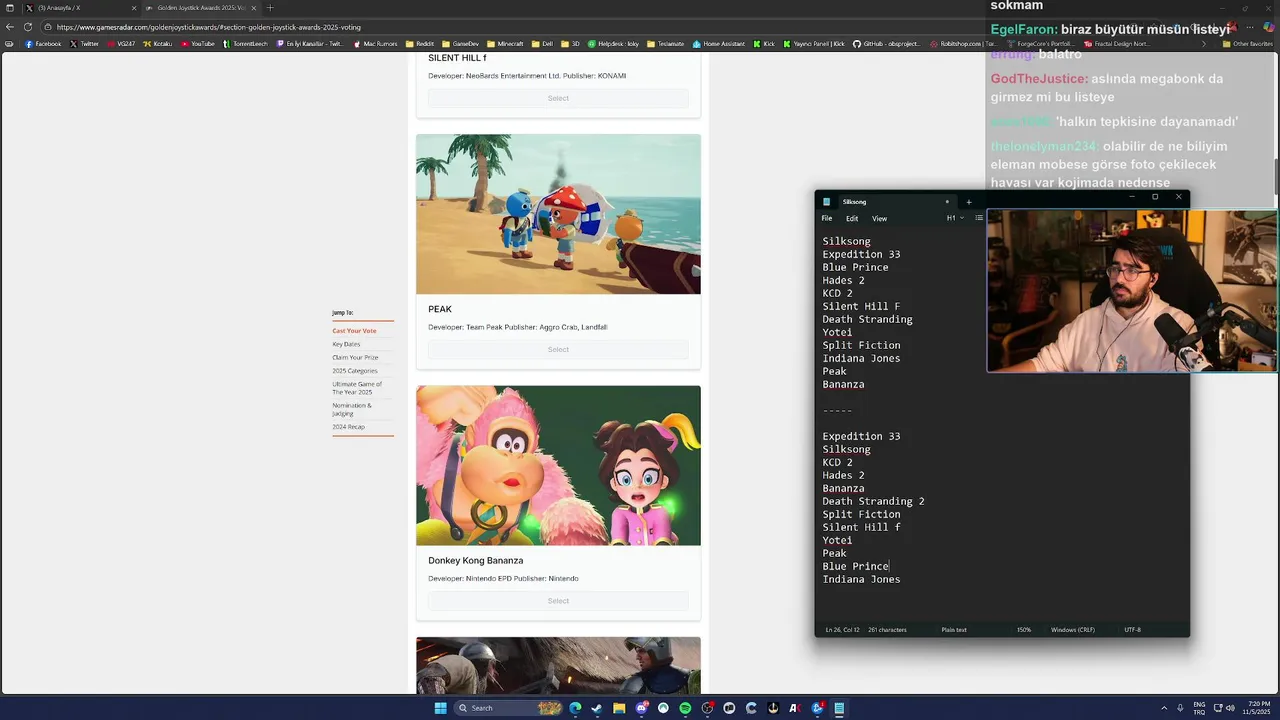Show hidden system tray icons
The height and width of the screenshot is (720, 1280).
coord(1165,708)
